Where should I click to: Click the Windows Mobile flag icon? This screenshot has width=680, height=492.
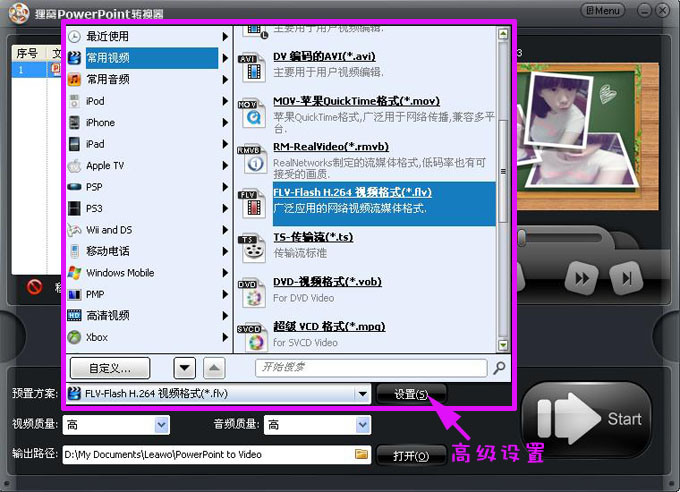point(75,273)
